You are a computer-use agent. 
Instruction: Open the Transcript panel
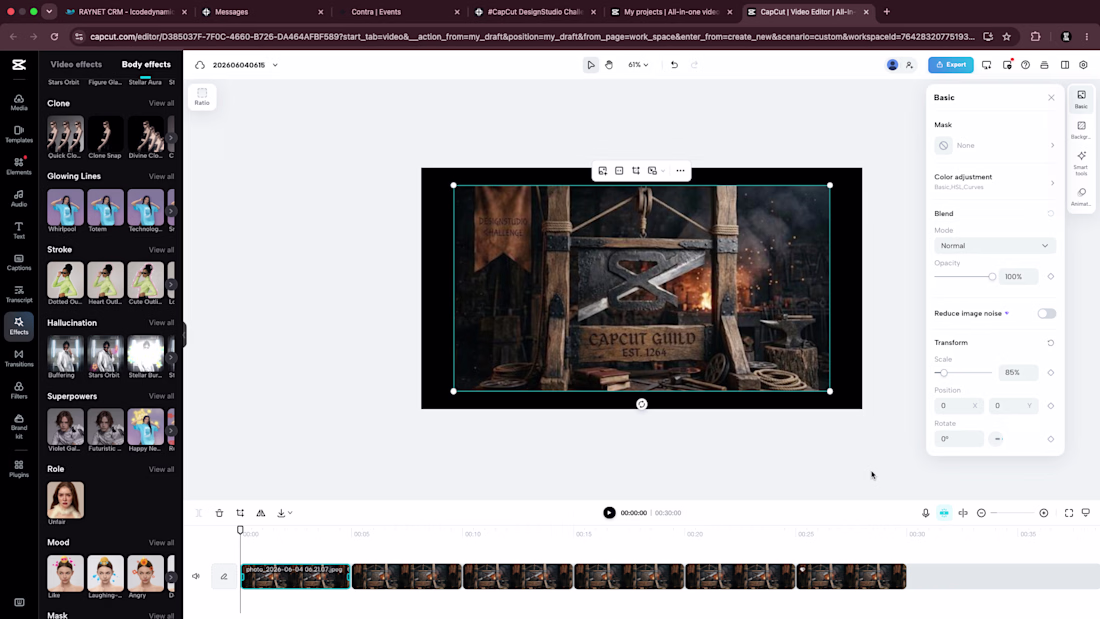(19, 294)
